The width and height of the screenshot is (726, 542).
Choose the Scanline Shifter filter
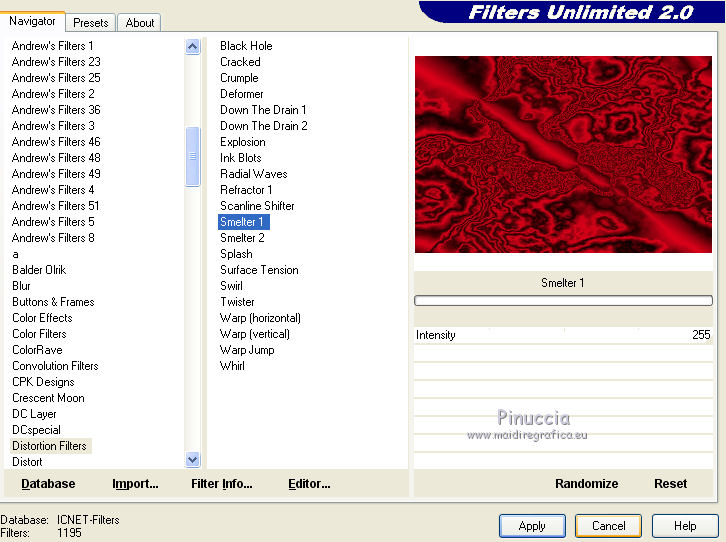(257, 206)
